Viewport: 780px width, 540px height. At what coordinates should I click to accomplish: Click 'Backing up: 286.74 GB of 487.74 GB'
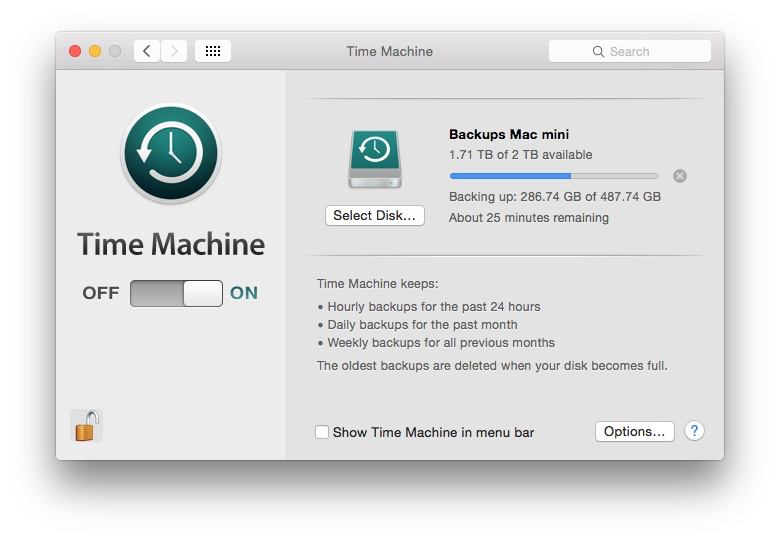[555, 196]
